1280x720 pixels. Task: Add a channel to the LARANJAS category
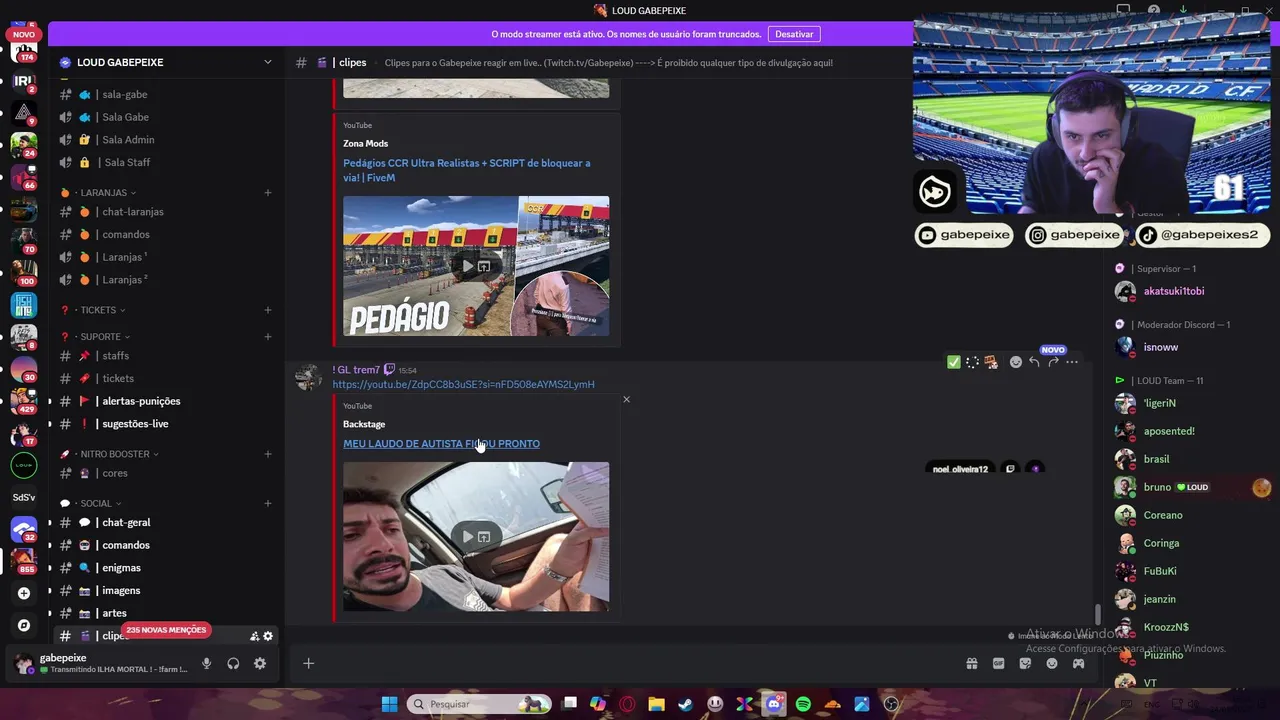click(x=268, y=192)
